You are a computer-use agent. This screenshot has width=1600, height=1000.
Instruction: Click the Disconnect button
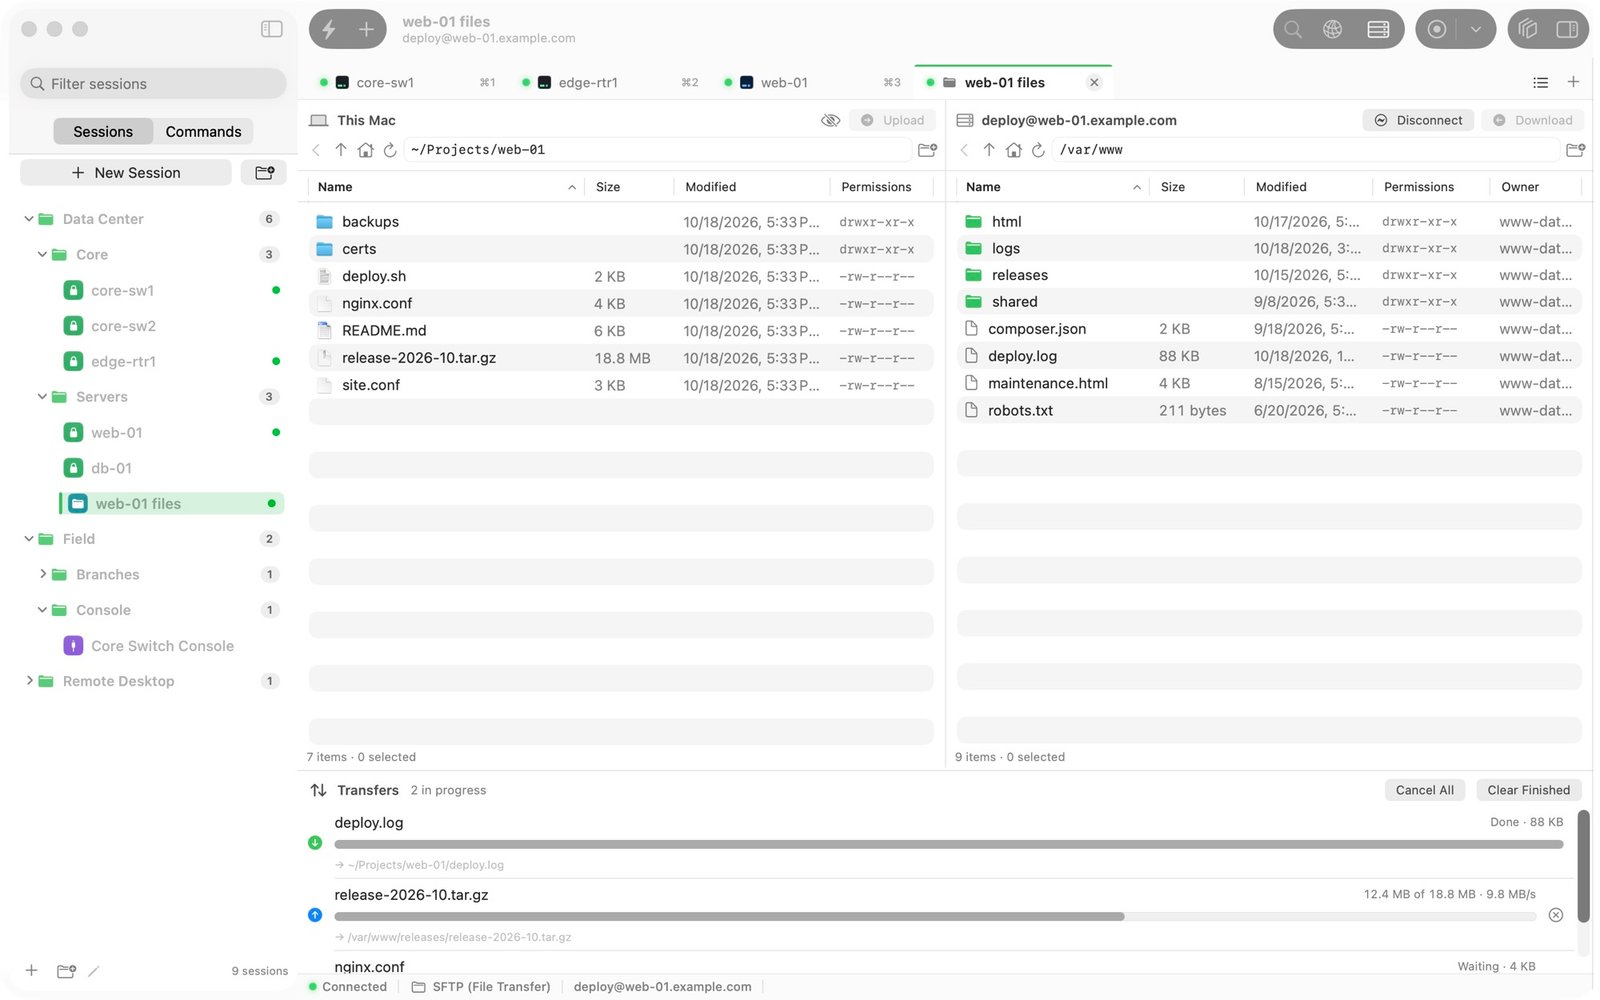(1418, 120)
